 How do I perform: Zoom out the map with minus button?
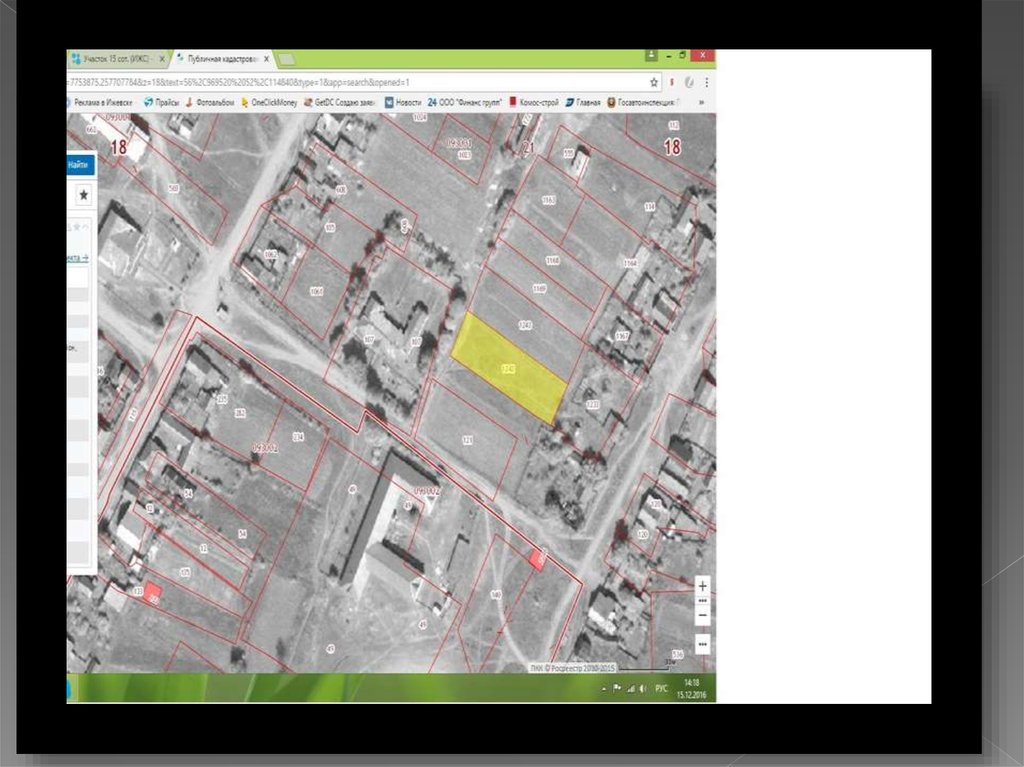702,613
